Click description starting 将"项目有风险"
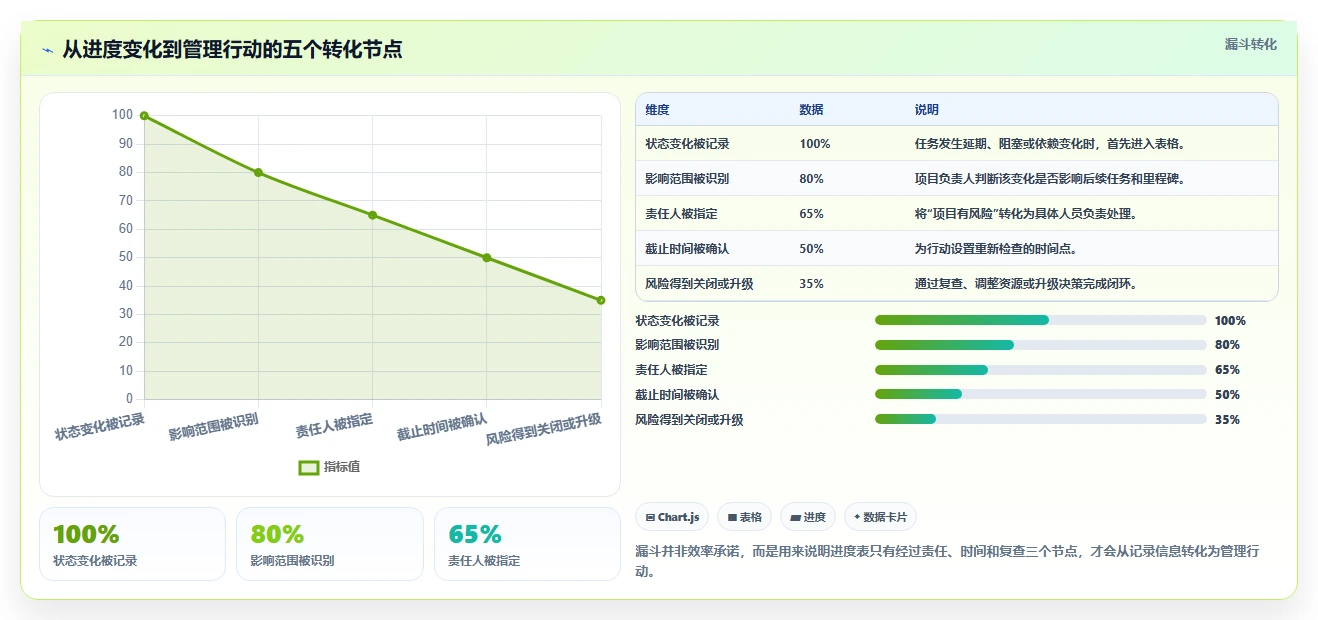1318x620 pixels. tap(1025, 214)
